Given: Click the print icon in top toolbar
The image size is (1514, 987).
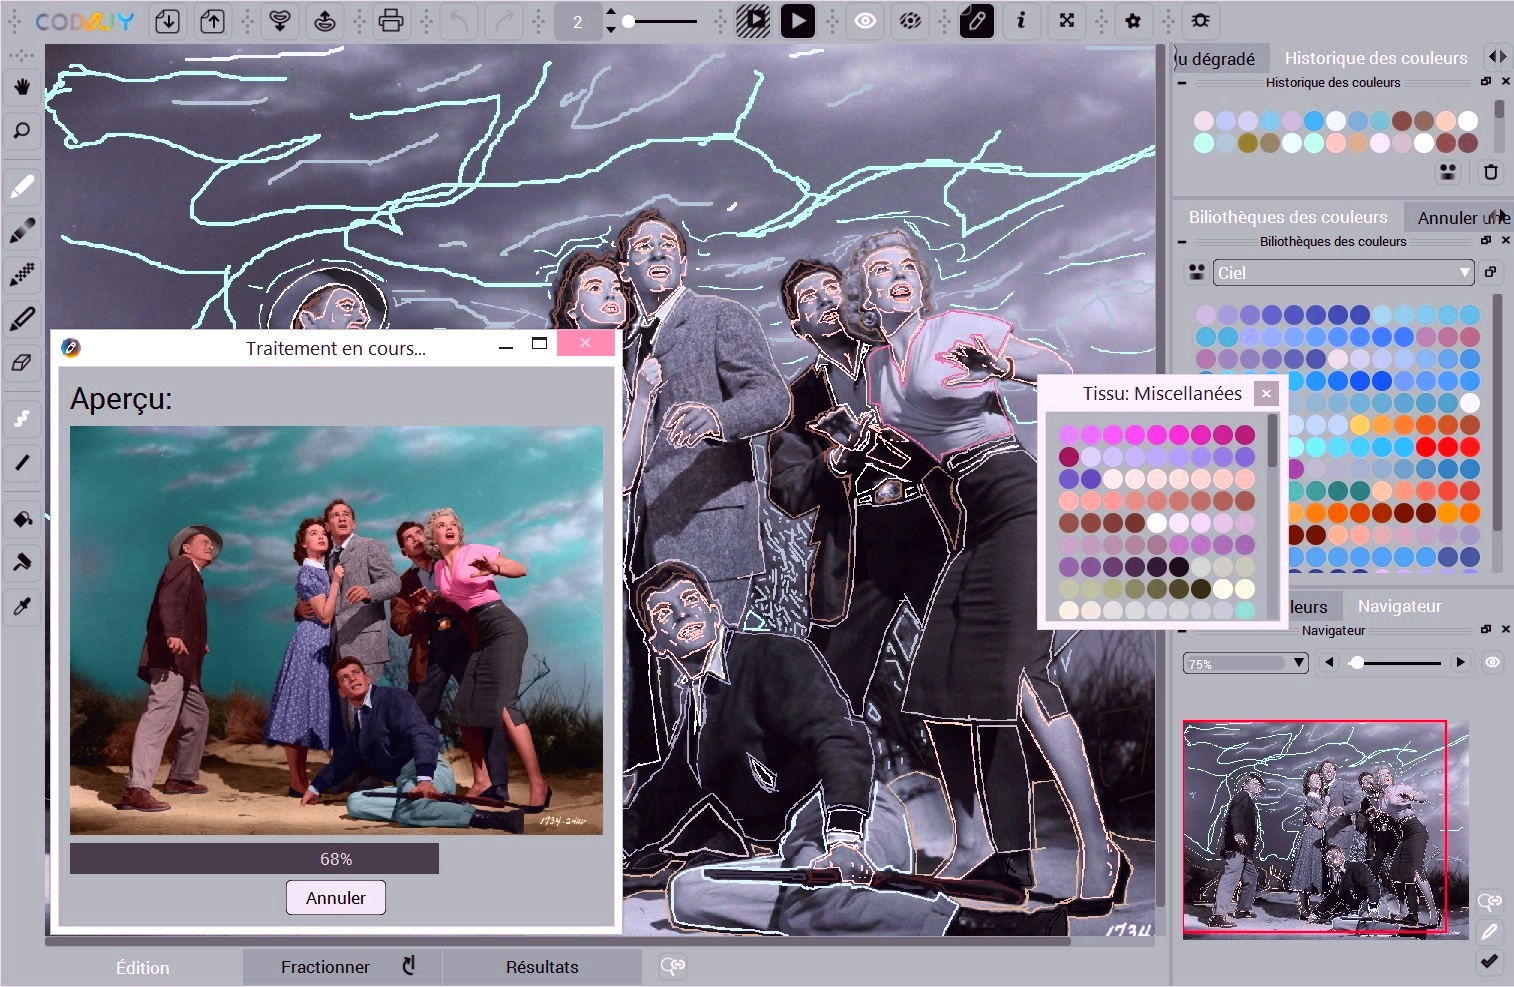Looking at the screenshot, I should 391,21.
